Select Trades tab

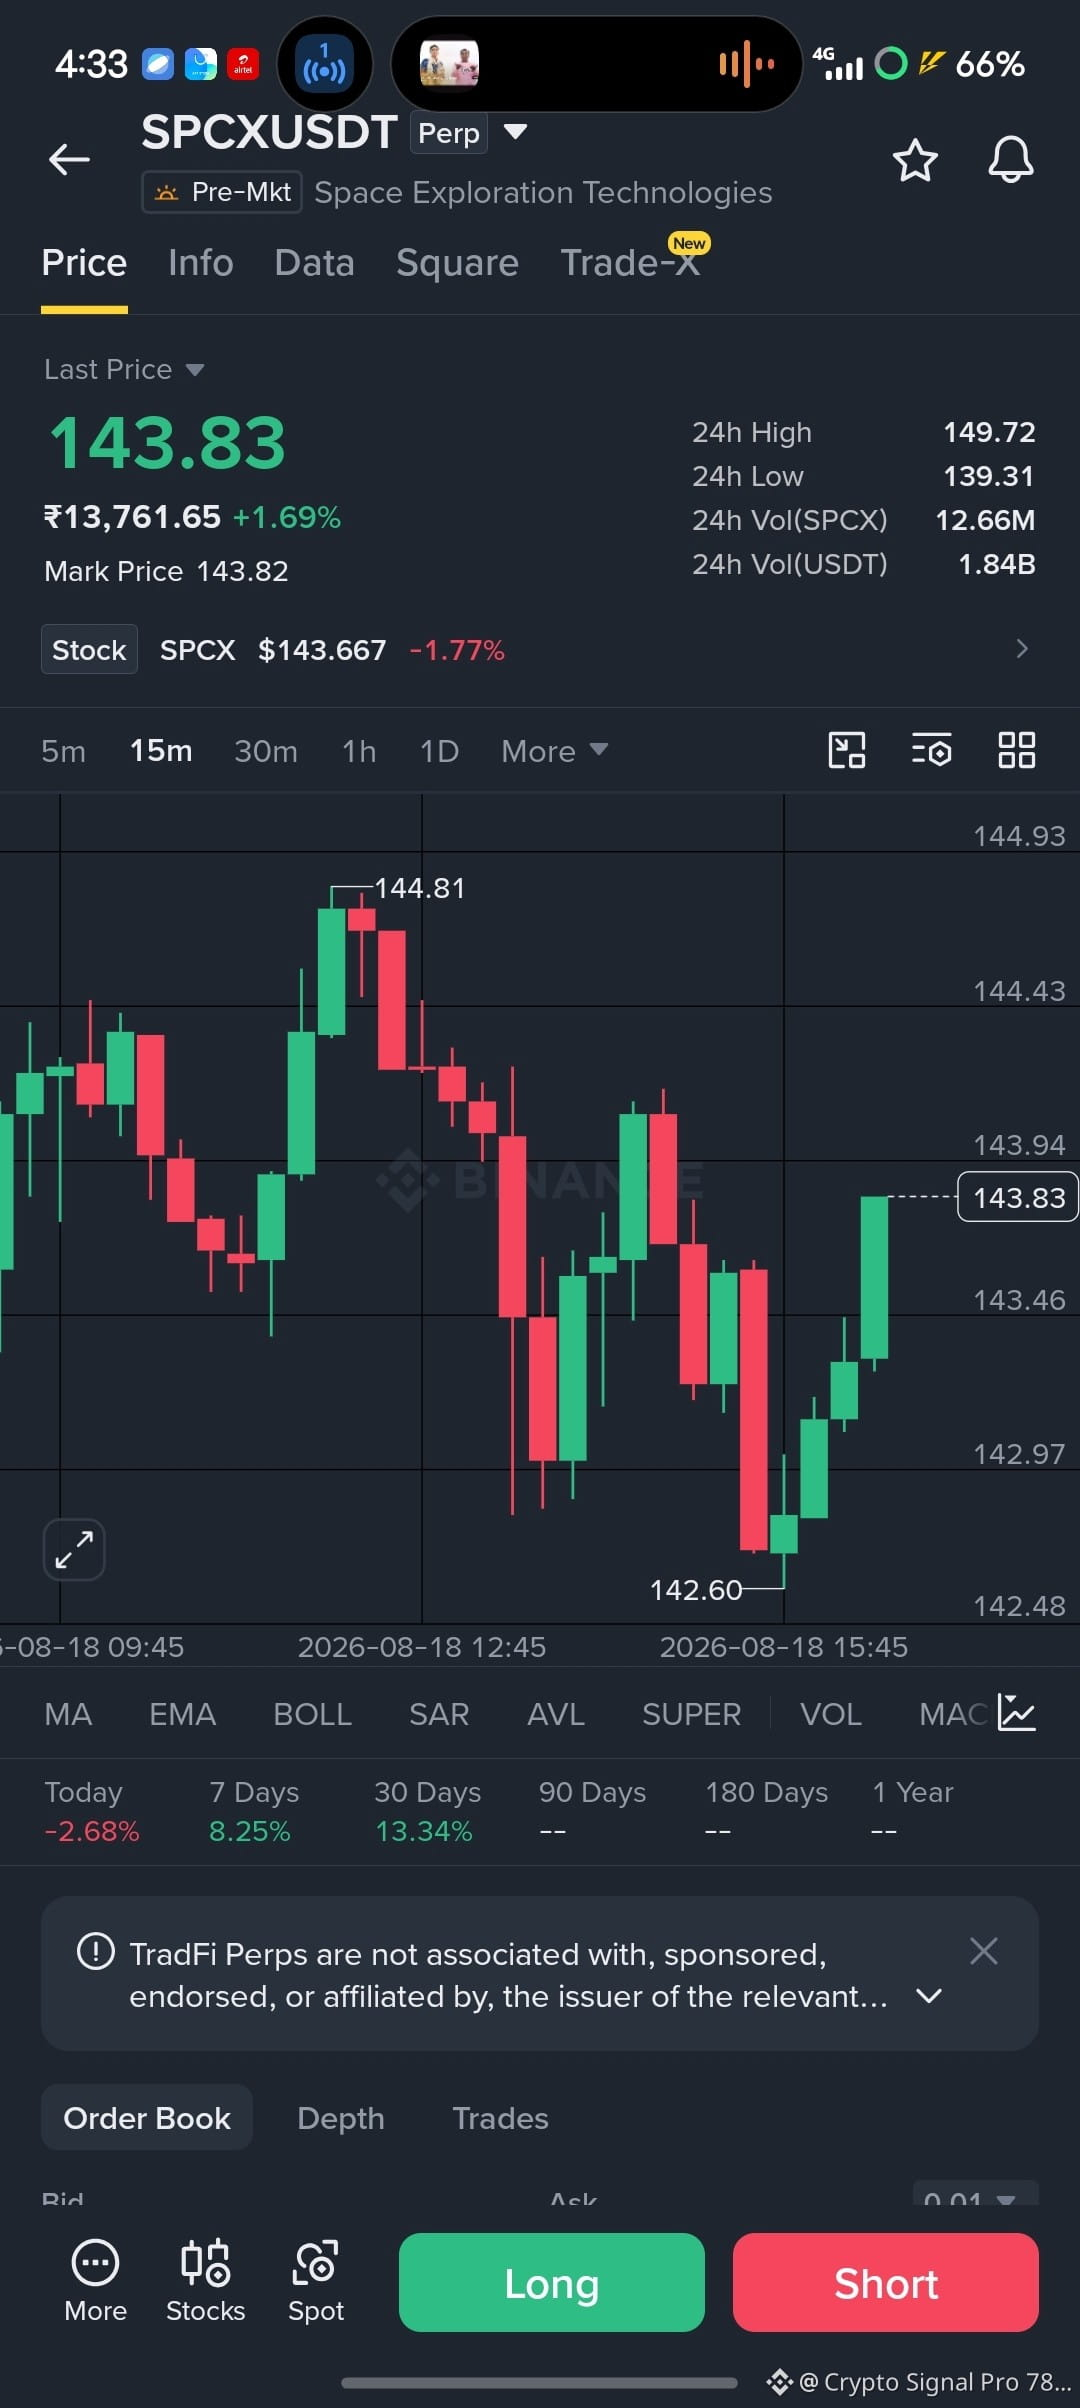(x=500, y=2118)
